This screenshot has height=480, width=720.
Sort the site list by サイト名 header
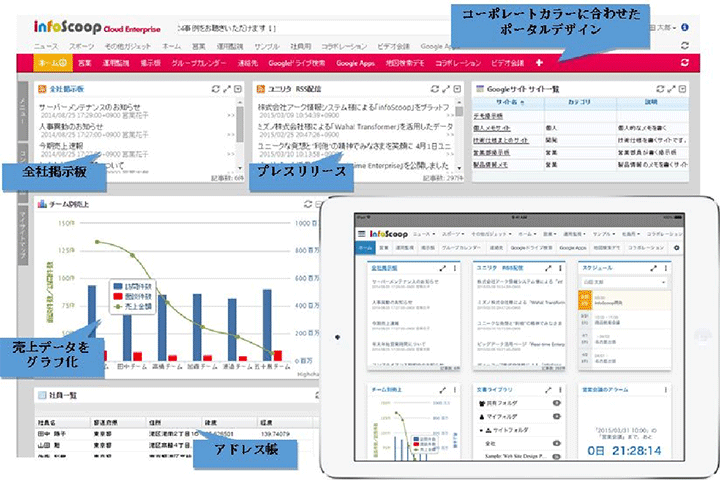pos(510,102)
